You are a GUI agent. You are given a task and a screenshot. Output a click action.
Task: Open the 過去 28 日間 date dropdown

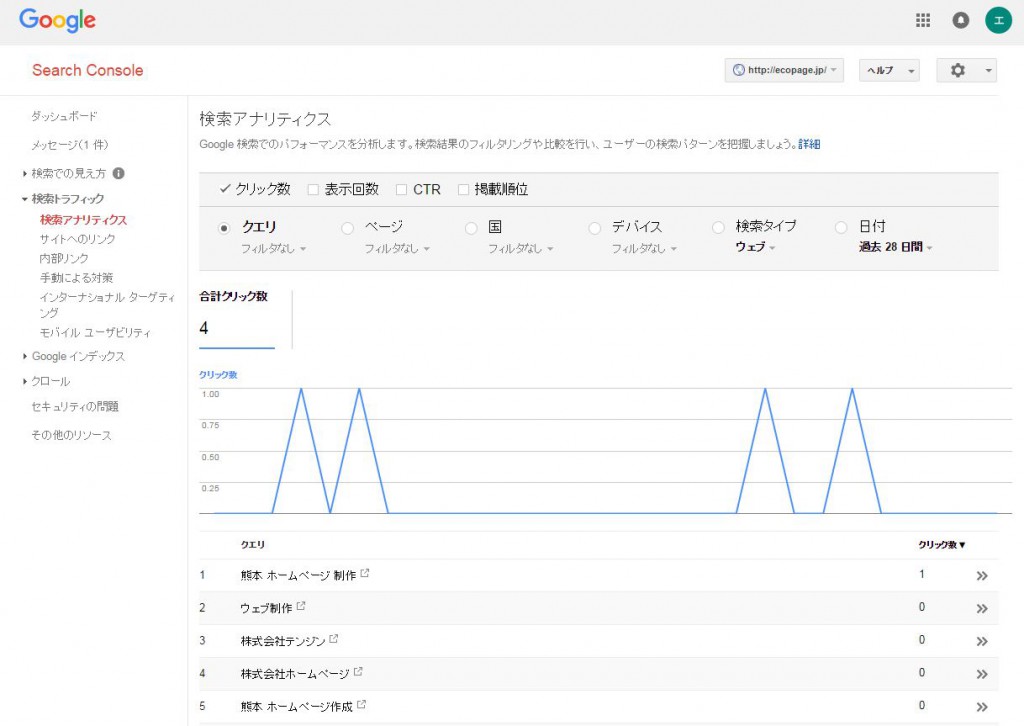[x=895, y=248]
